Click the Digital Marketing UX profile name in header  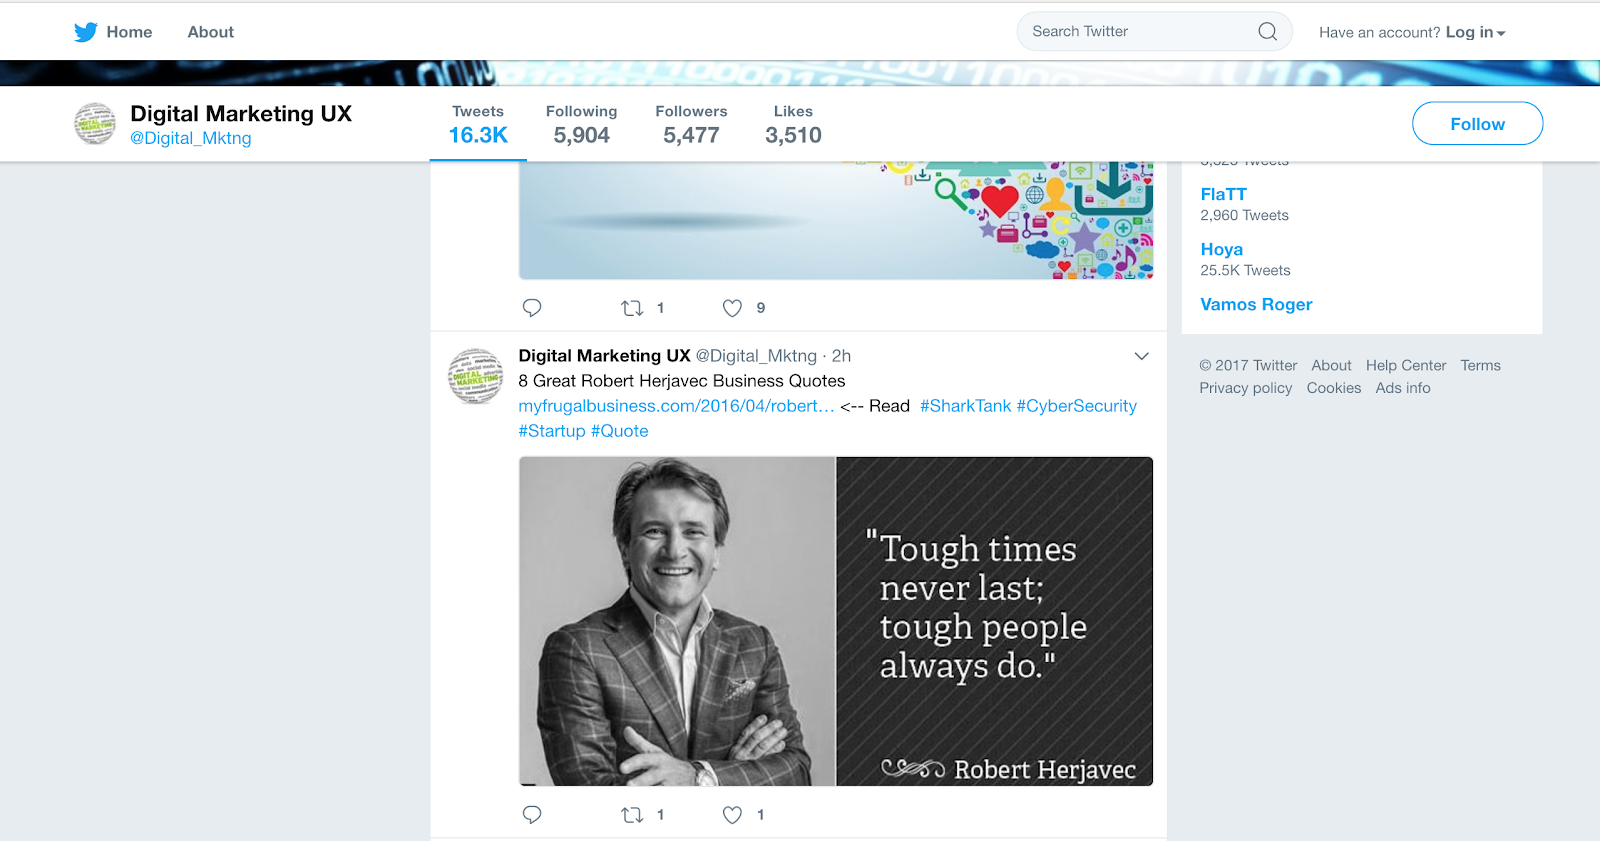(x=241, y=114)
